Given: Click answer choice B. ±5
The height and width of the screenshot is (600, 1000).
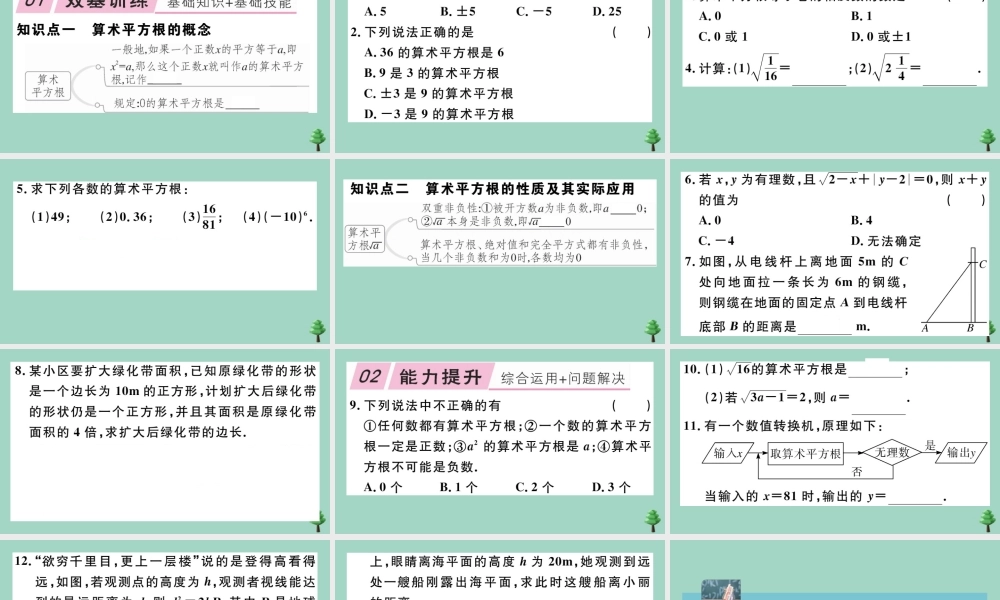Looking at the screenshot, I should click(457, 11).
